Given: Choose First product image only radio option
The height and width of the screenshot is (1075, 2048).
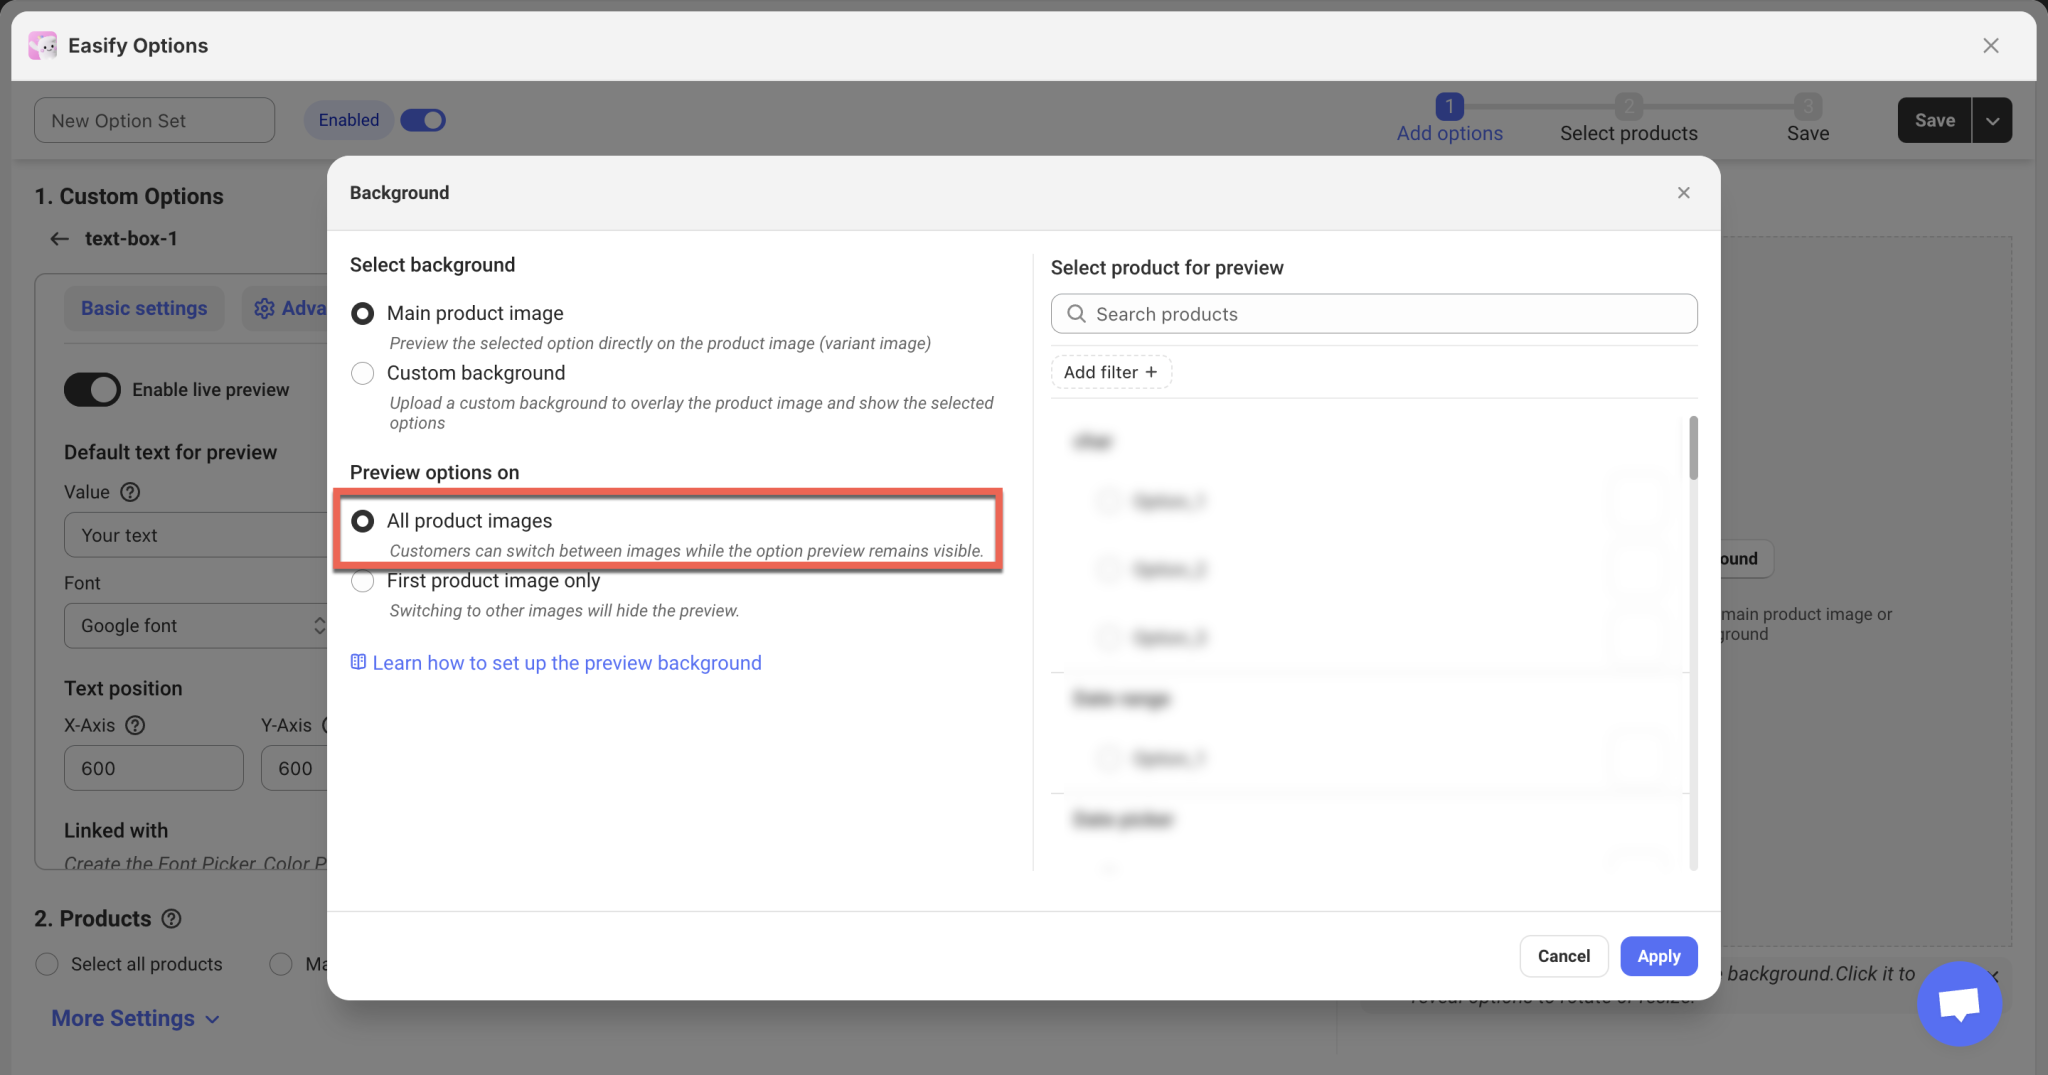Looking at the screenshot, I should click(362, 581).
